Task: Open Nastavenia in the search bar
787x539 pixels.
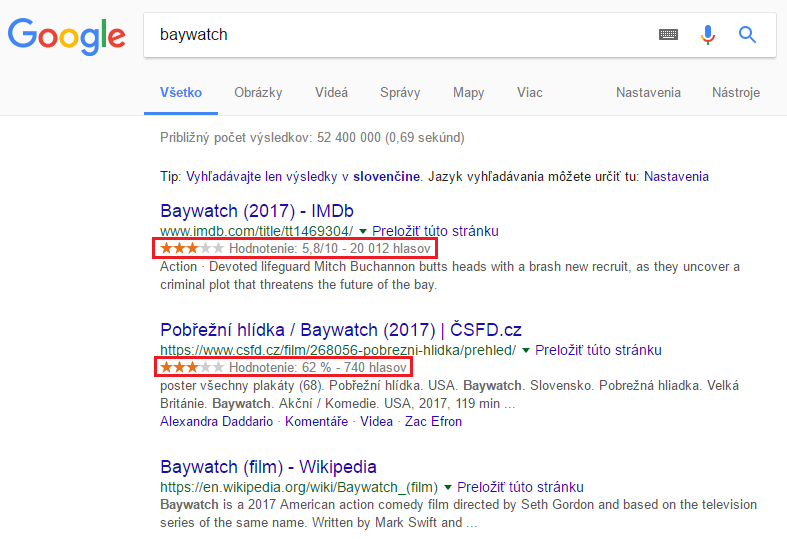Action: (x=648, y=93)
